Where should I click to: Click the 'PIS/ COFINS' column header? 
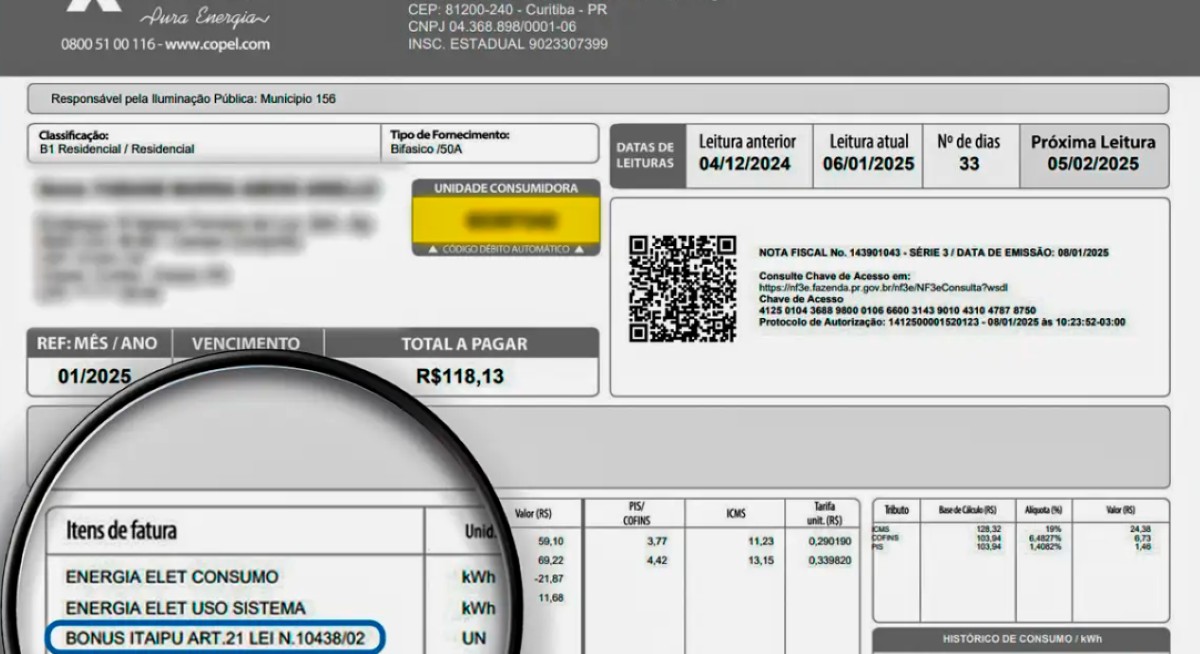[x=635, y=513]
